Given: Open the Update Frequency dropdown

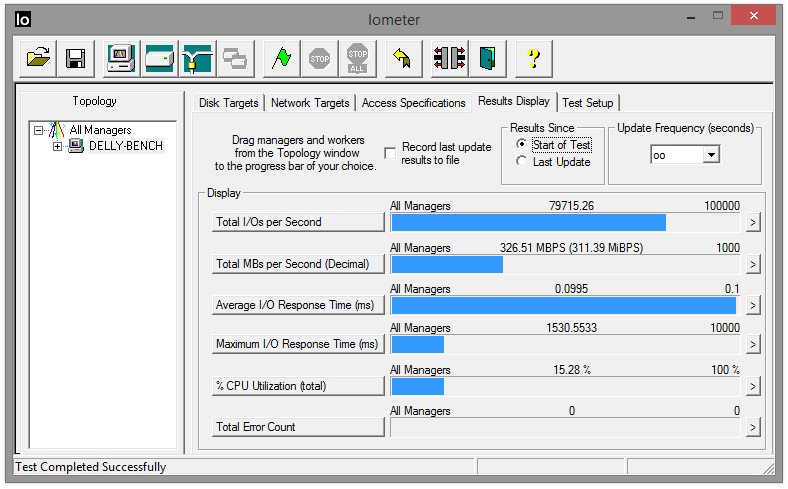Looking at the screenshot, I should coord(711,155).
